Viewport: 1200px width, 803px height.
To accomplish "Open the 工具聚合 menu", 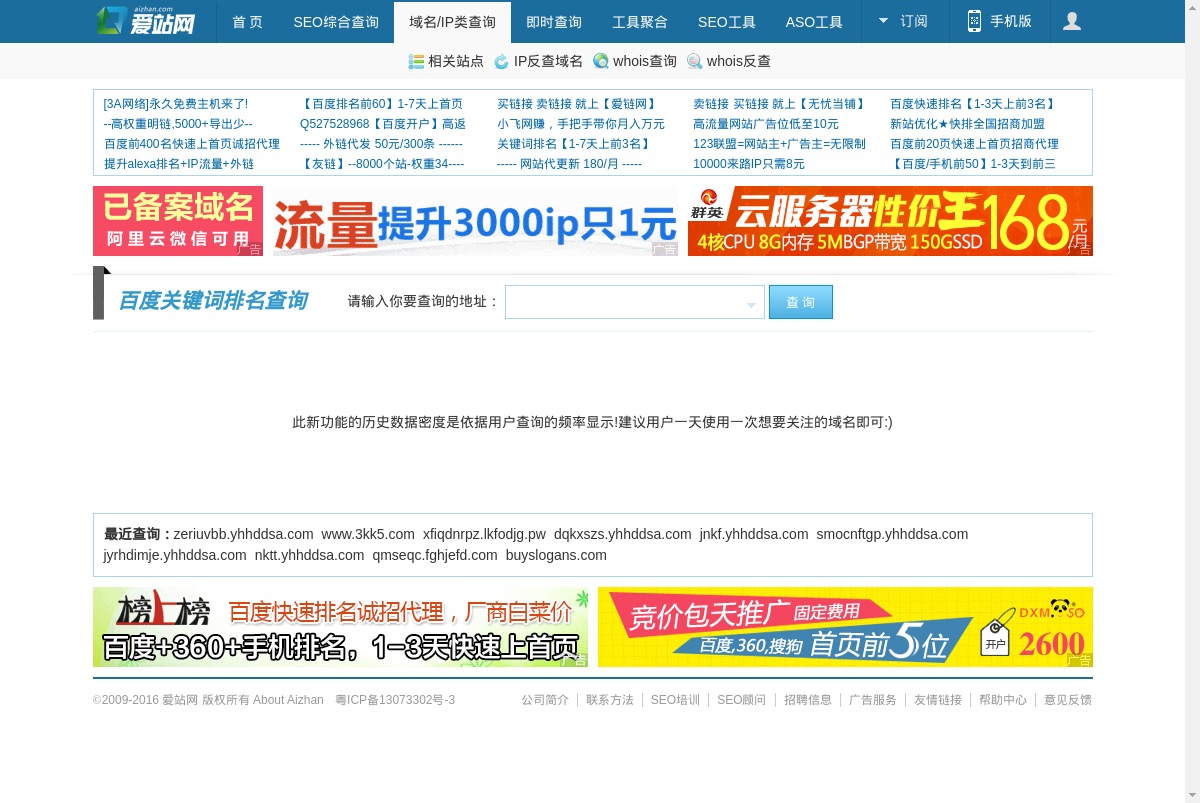I will coord(640,22).
